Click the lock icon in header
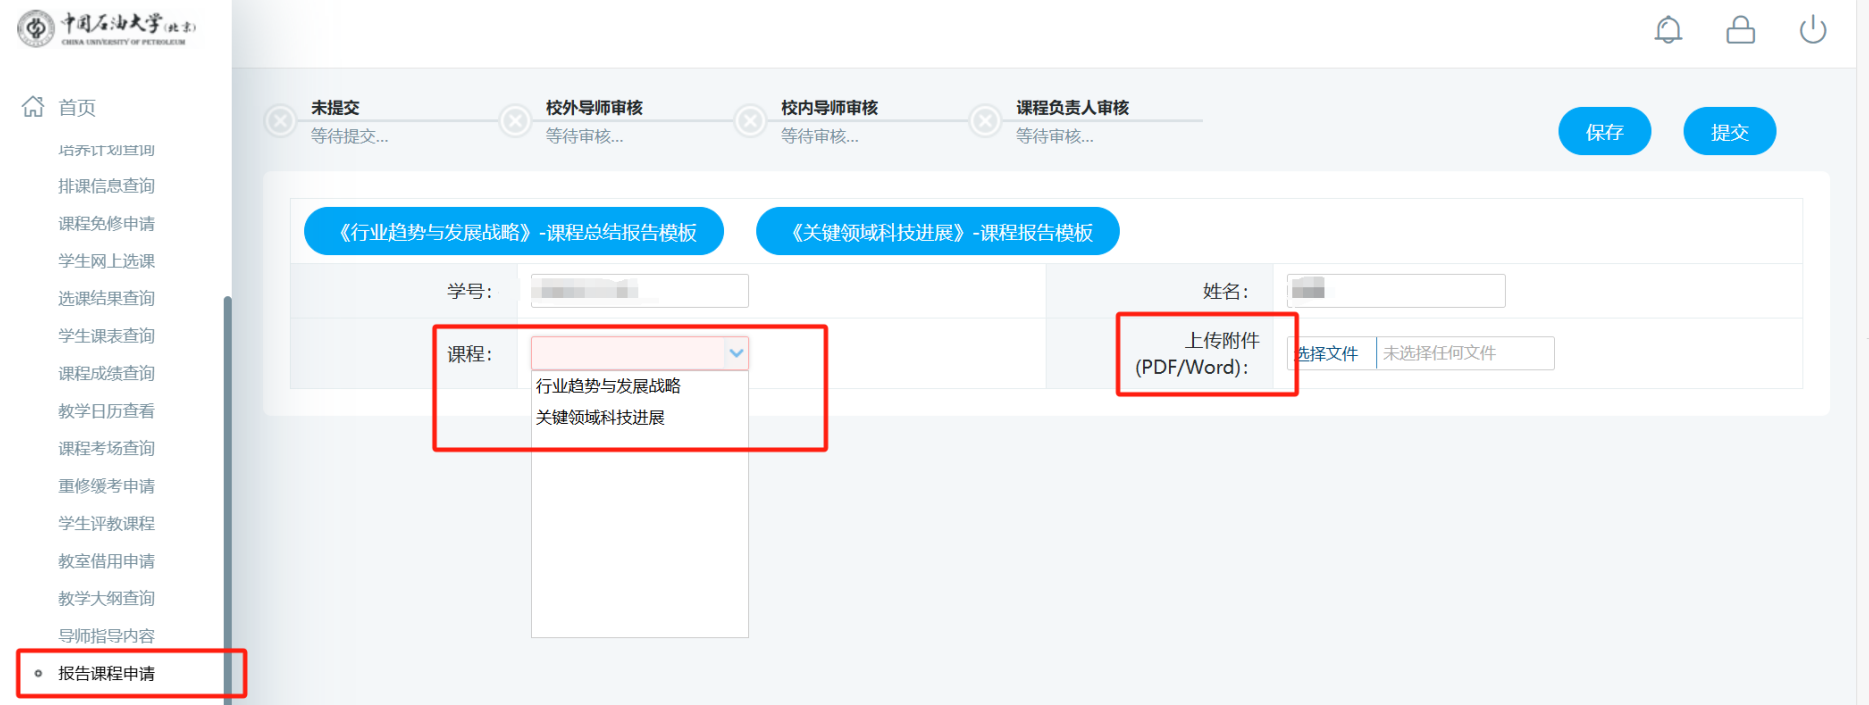Image resolution: width=1869 pixels, height=705 pixels. [1740, 30]
